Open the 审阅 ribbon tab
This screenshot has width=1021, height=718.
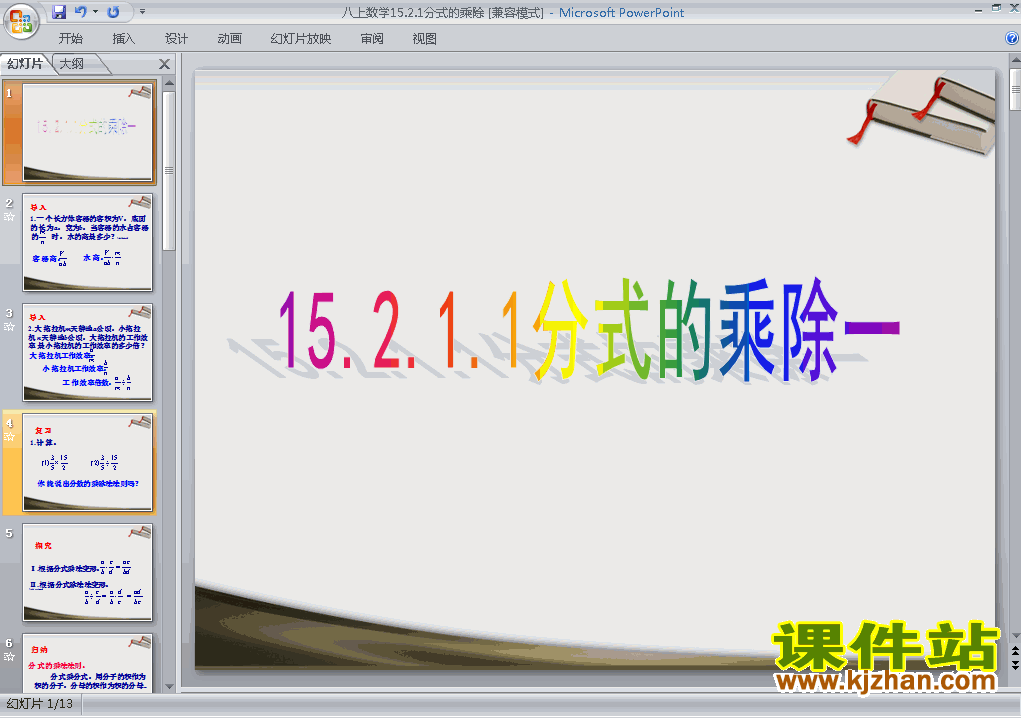coord(372,38)
